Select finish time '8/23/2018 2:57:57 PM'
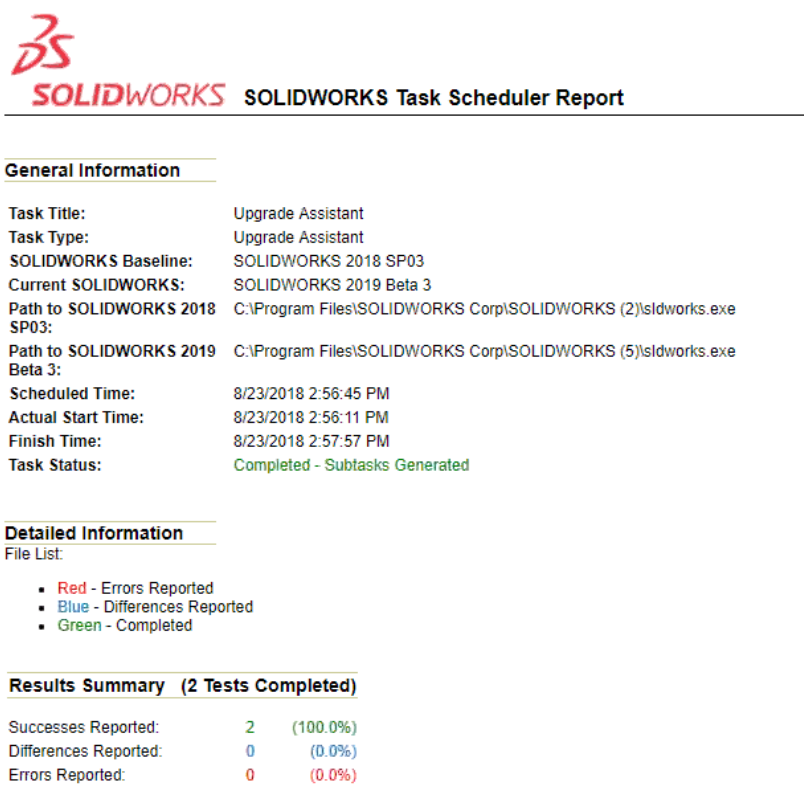The height and width of the screenshot is (795, 804). tap(311, 441)
